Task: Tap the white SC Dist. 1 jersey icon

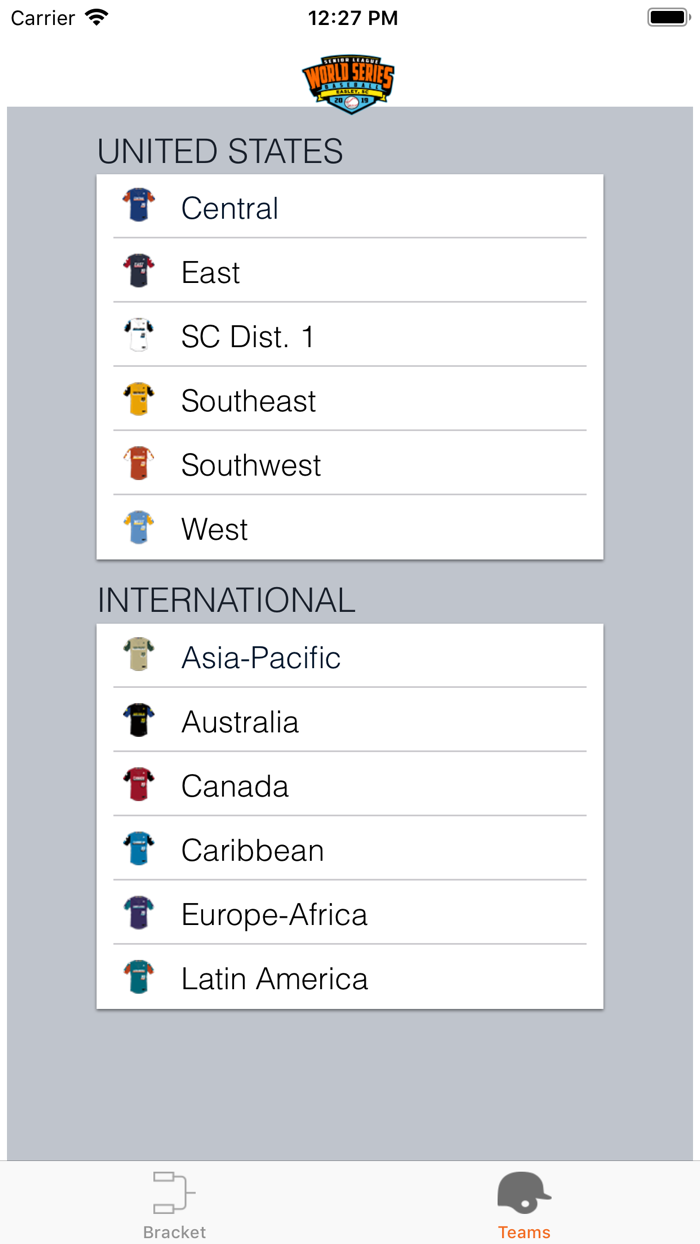Action: click(139, 335)
